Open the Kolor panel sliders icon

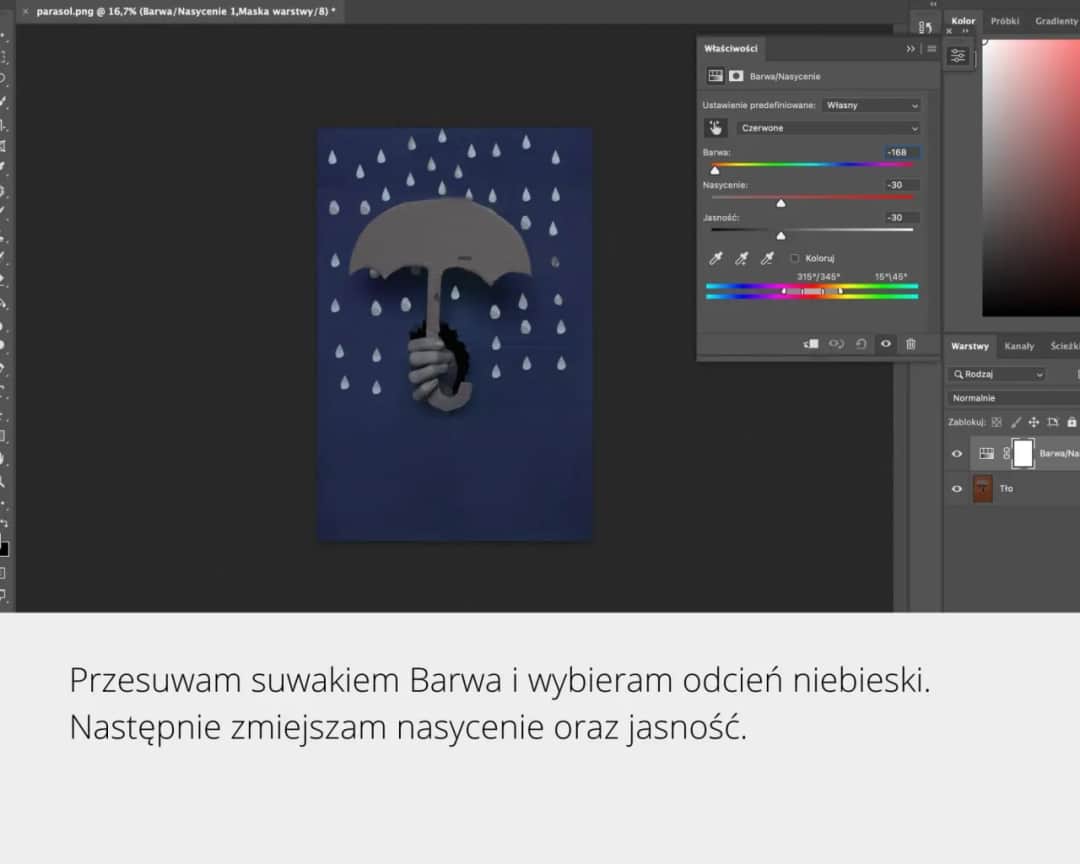pos(958,57)
